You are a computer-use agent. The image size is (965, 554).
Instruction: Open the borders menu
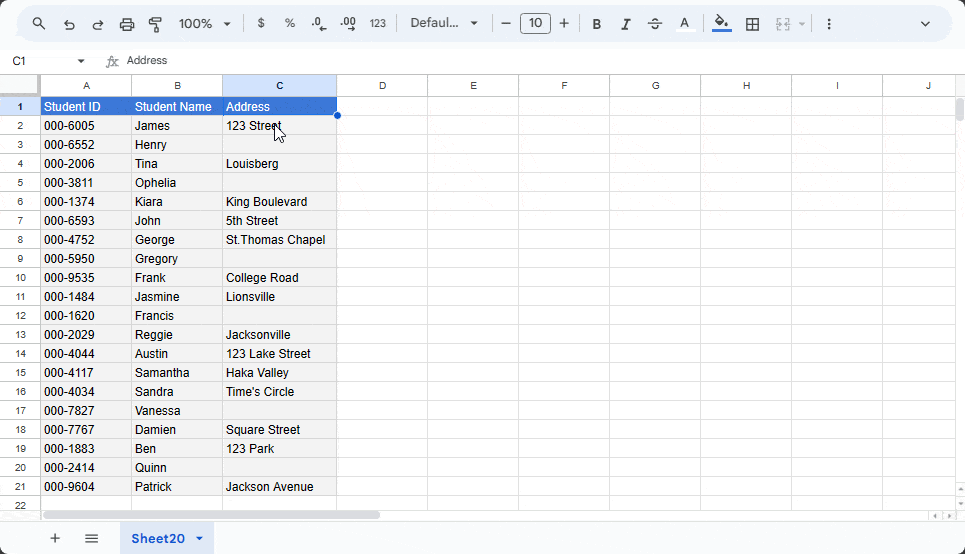[752, 24]
